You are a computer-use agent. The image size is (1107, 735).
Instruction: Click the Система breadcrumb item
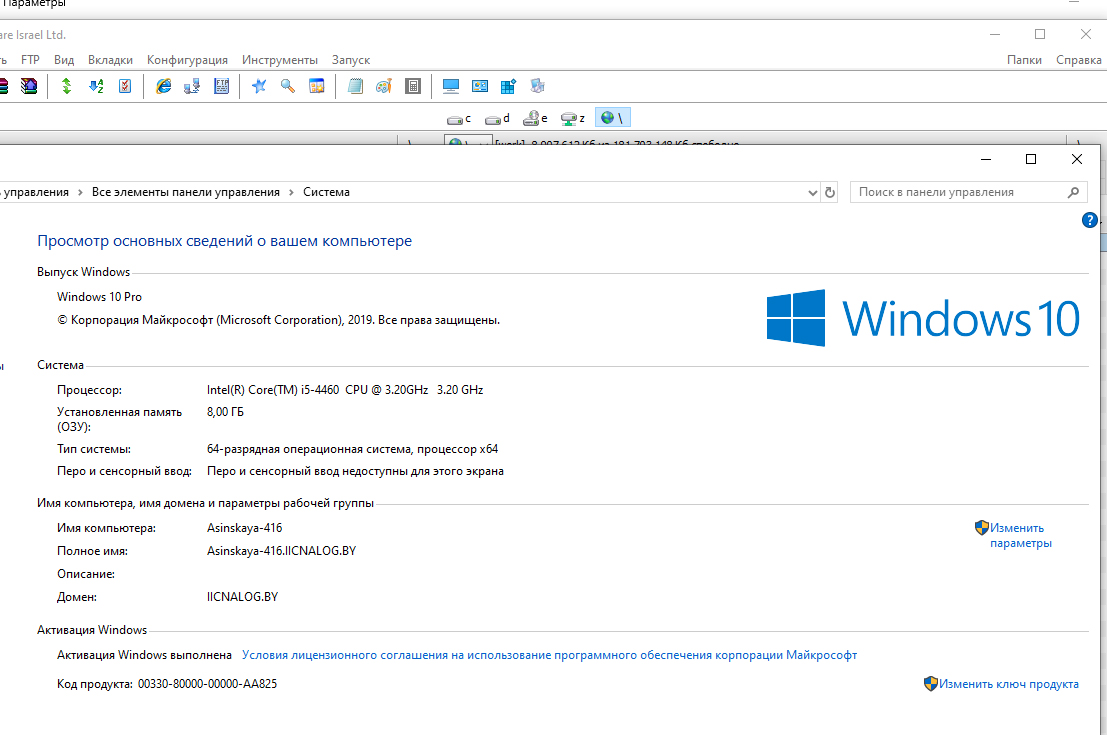click(326, 192)
